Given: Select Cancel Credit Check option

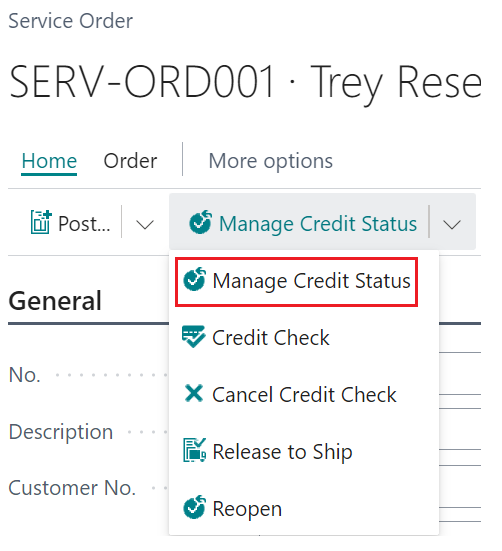Looking at the screenshot, I should click(304, 394).
